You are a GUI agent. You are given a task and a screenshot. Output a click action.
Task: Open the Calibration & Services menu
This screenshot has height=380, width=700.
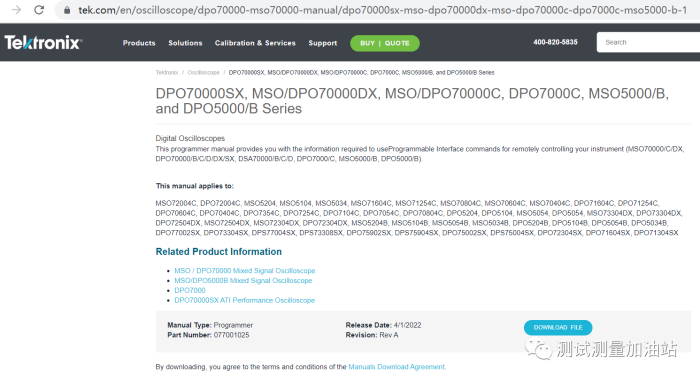pos(255,43)
